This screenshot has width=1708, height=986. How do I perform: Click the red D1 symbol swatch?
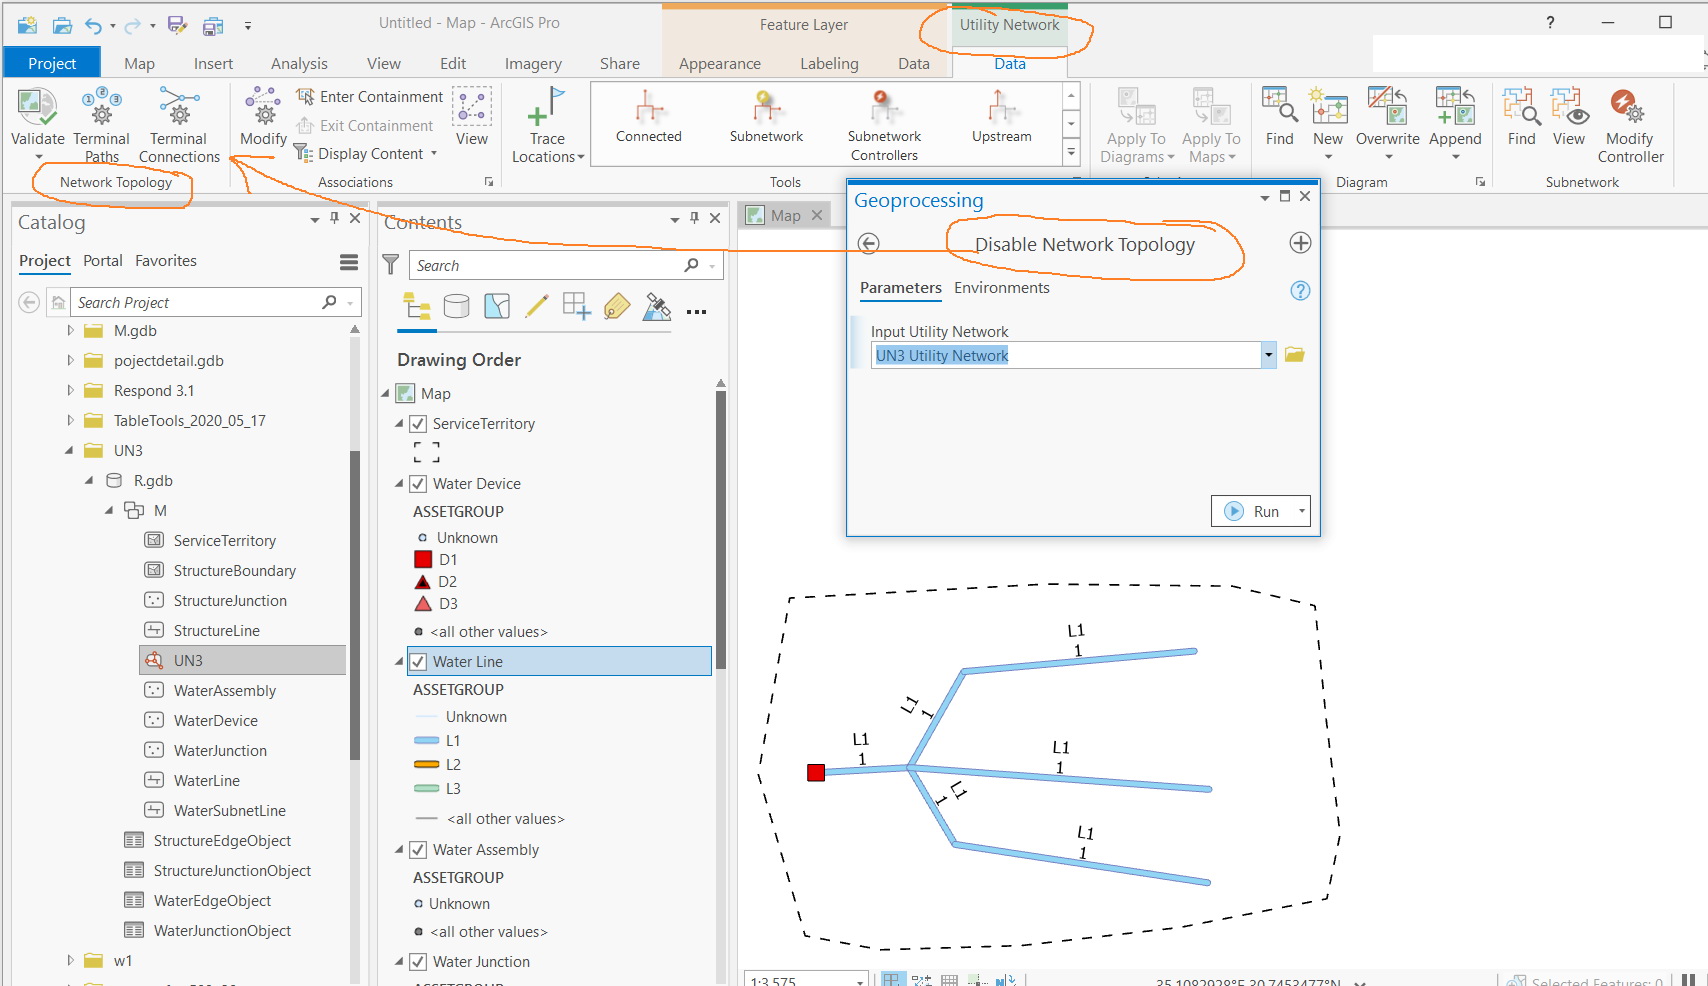[423, 560]
